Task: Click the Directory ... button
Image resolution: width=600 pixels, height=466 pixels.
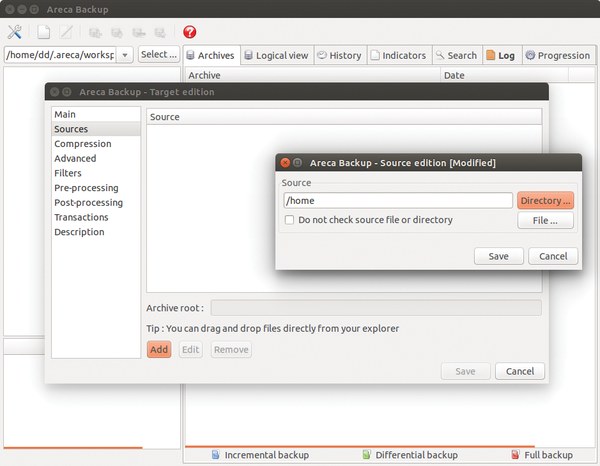Action: click(545, 200)
